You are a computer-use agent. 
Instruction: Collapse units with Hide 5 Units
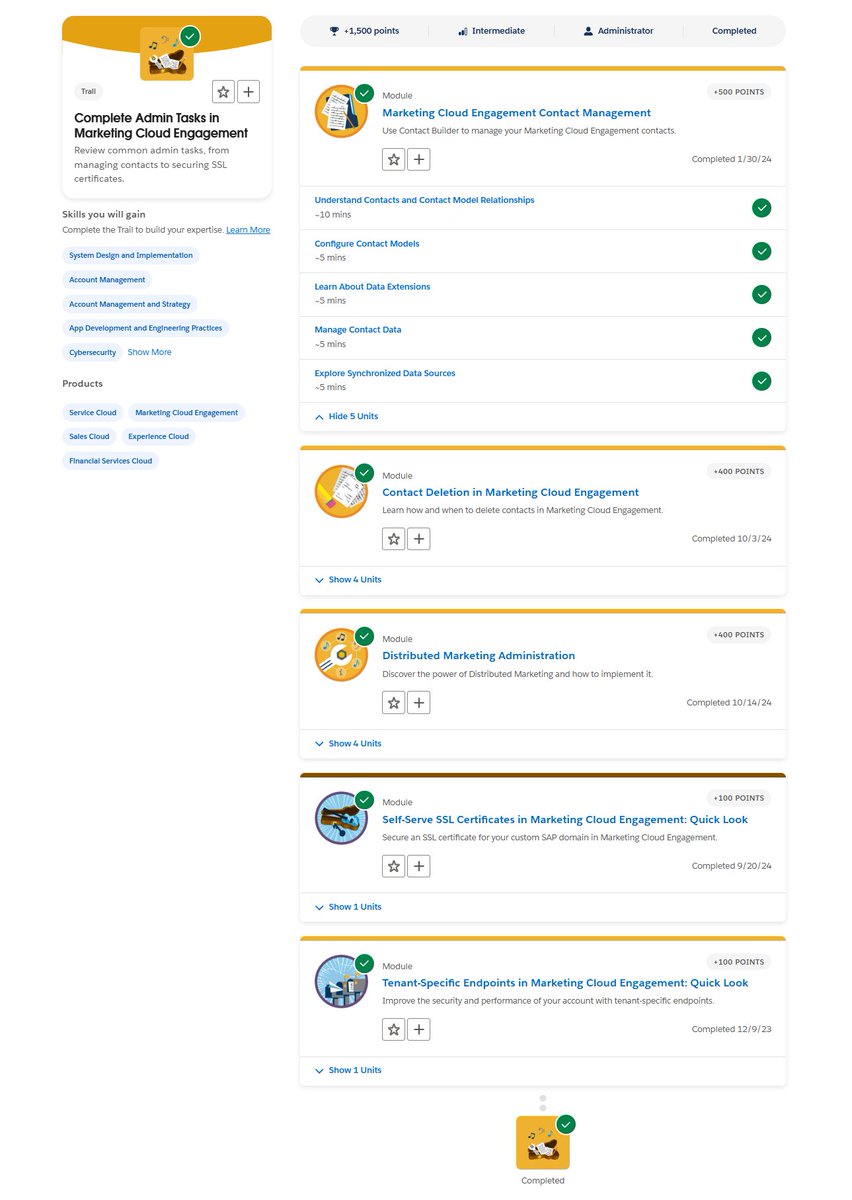[346, 416]
